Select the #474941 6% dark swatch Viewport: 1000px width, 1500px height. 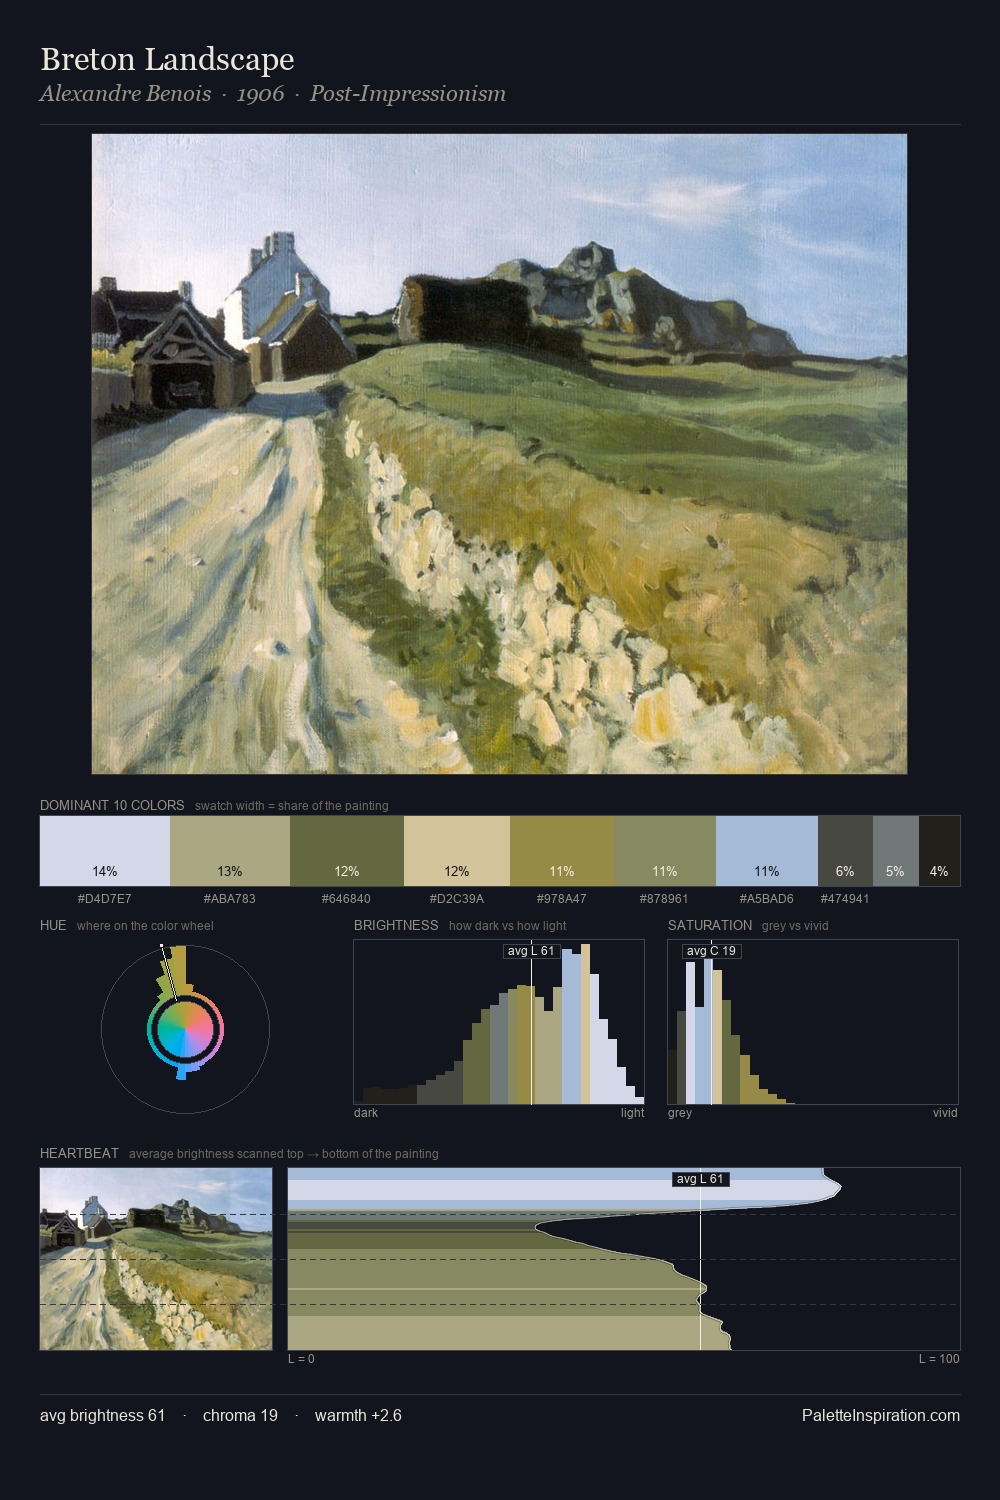(x=845, y=851)
